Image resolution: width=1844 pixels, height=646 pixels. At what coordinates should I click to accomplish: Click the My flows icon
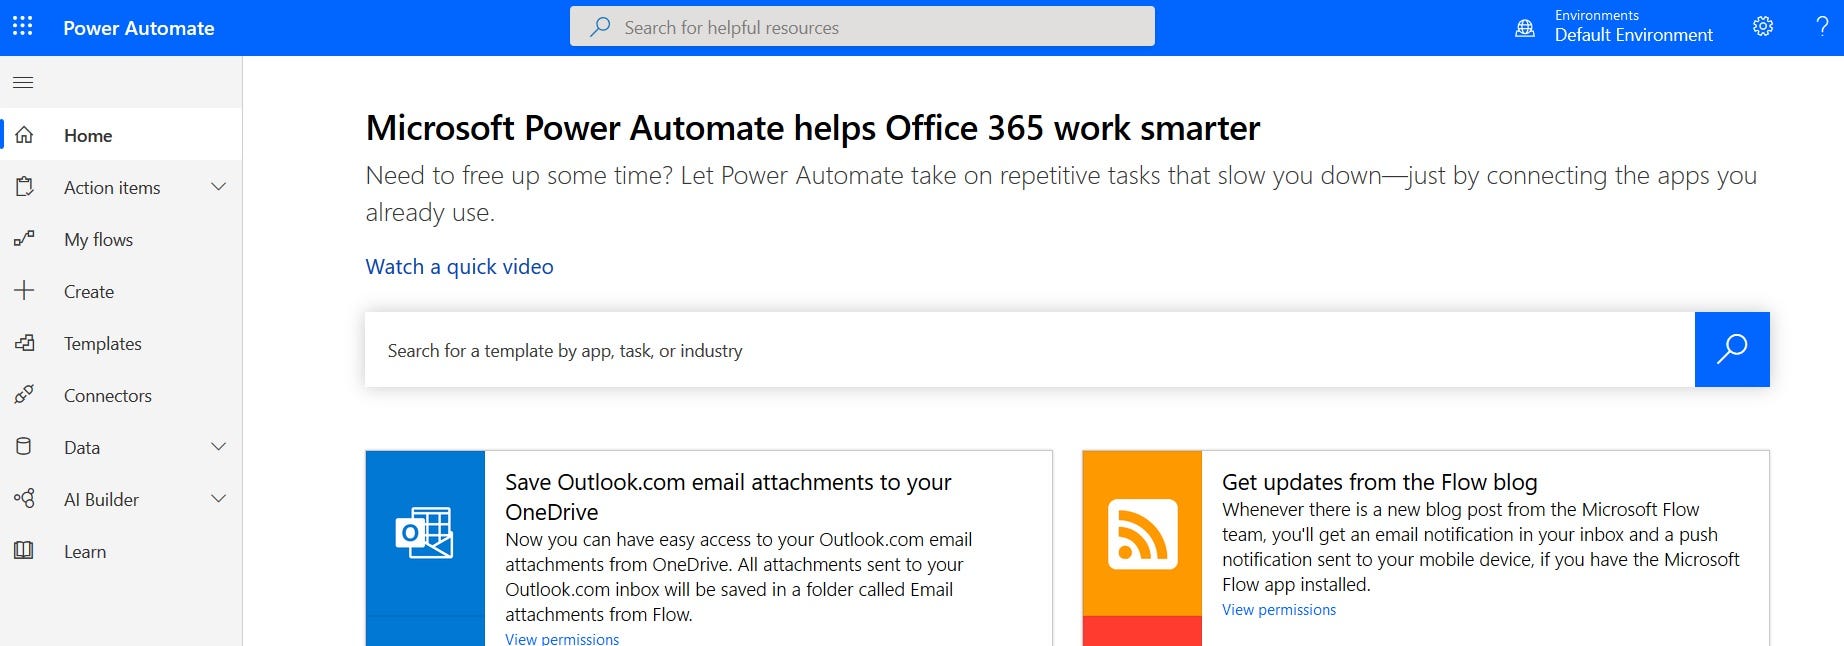tap(24, 239)
